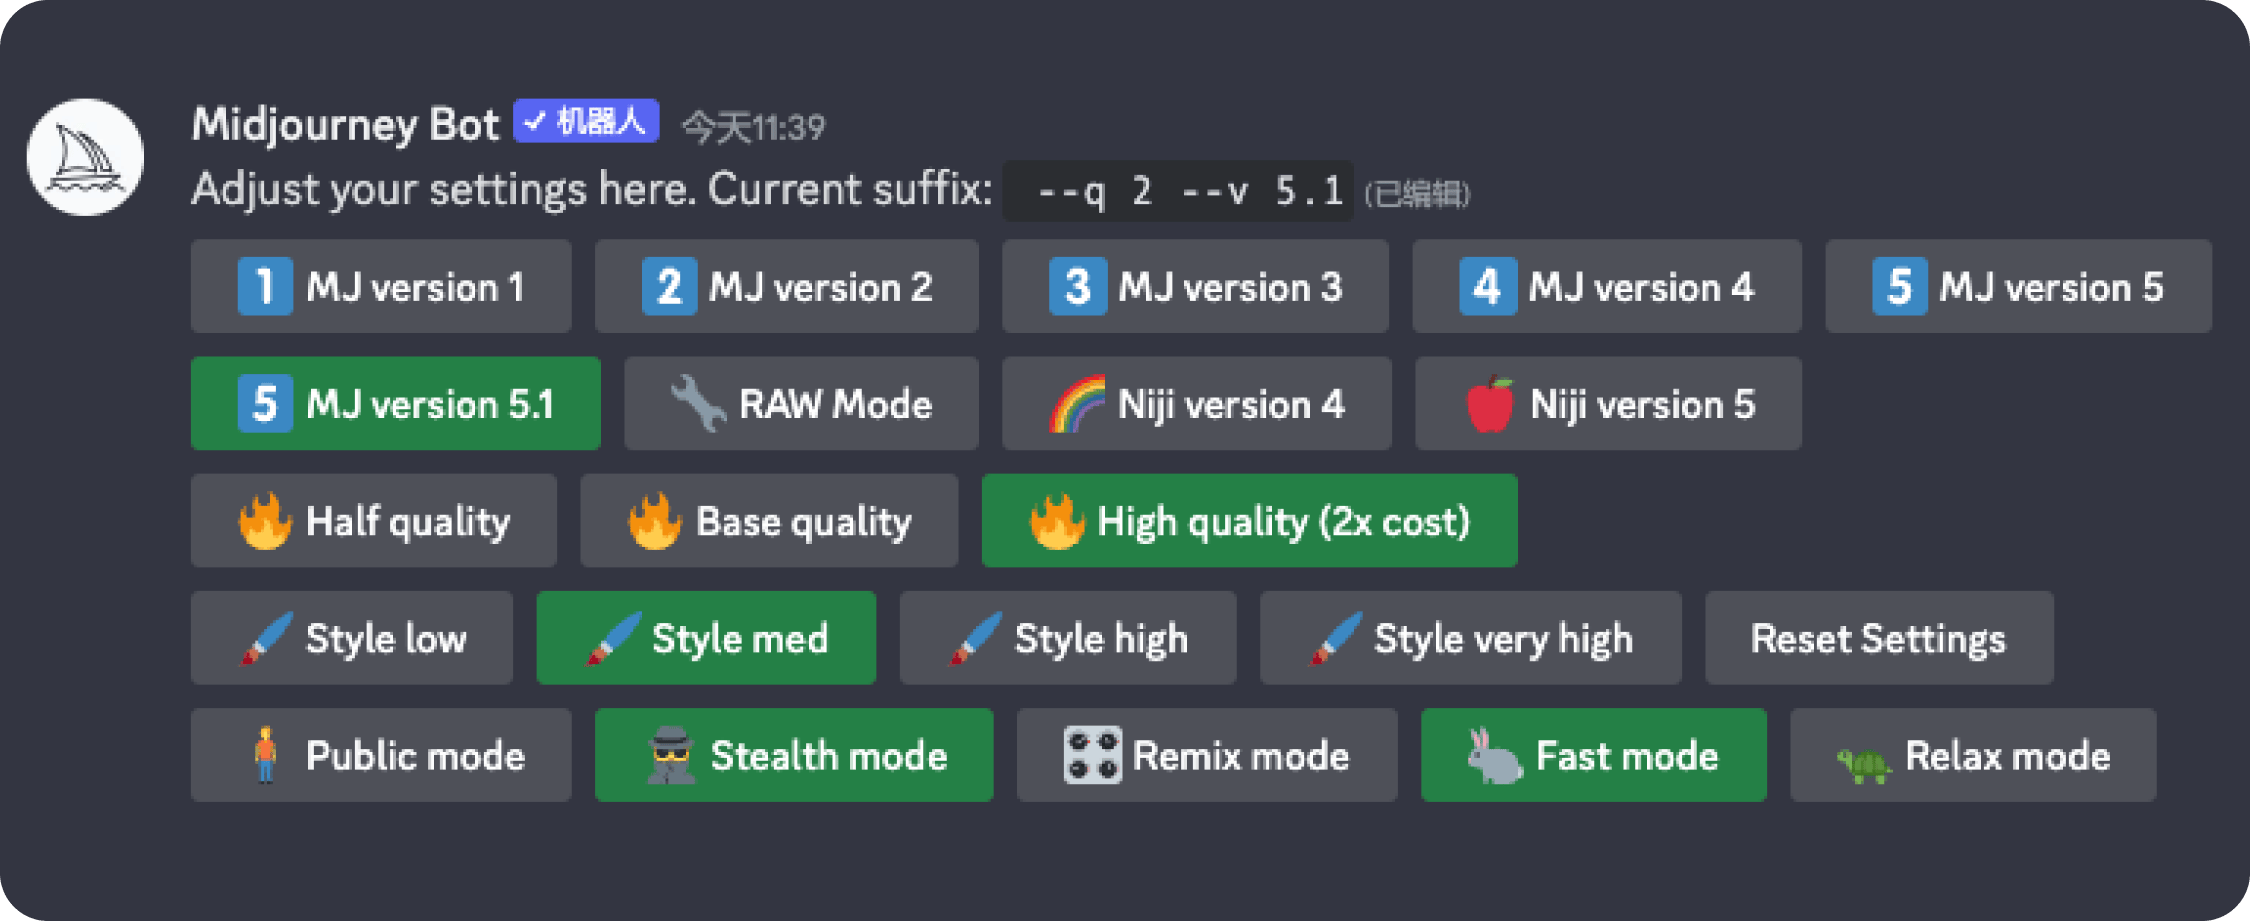This screenshot has width=2250, height=921.
Task: Click the Reset Settings button
Action: click(1879, 638)
